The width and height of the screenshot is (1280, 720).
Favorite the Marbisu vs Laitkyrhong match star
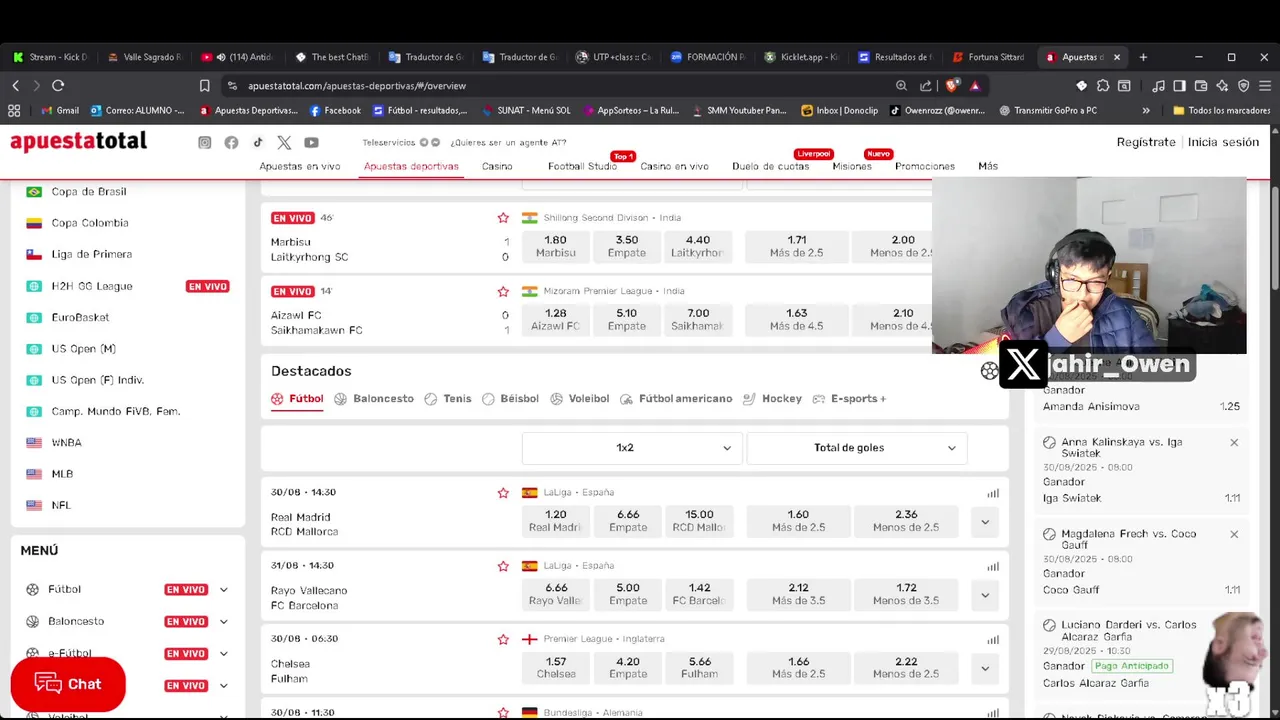[503, 218]
